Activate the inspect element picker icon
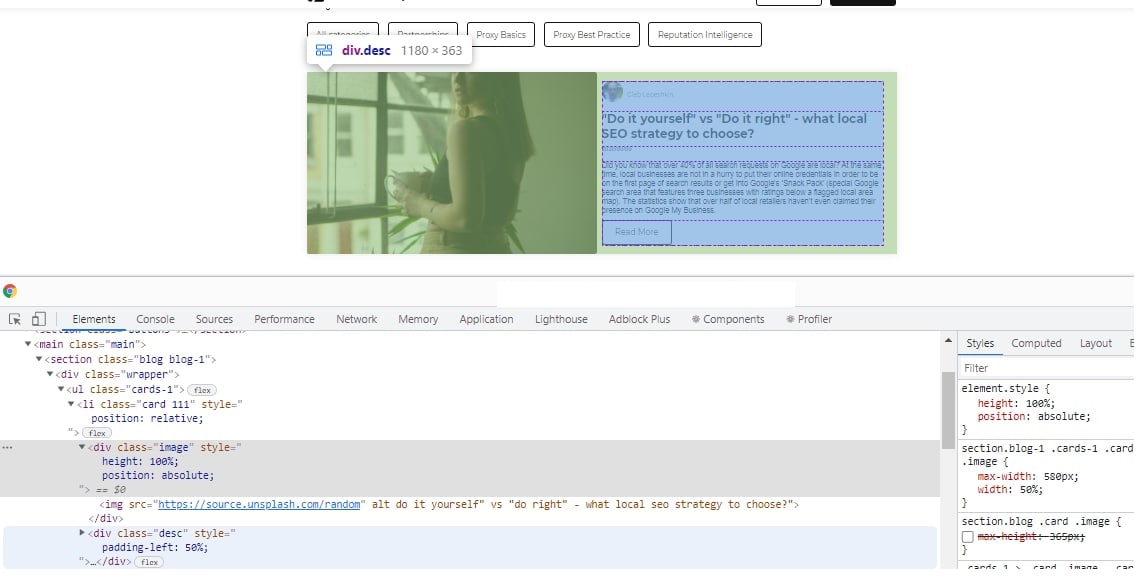 click(x=15, y=319)
